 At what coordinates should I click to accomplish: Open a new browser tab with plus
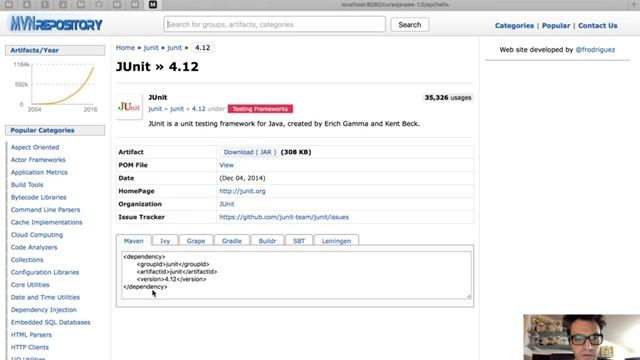point(634,4)
